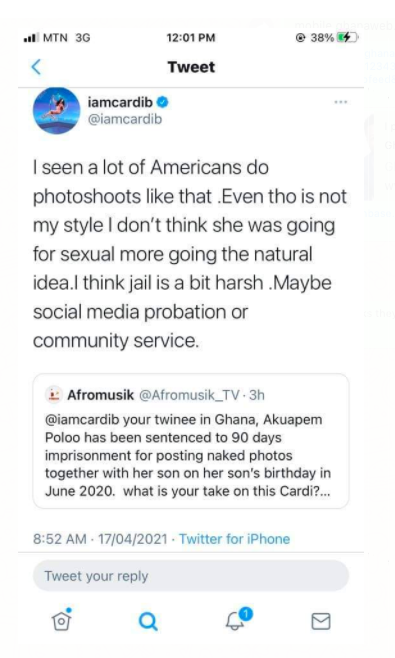Tap the battery status icon
This screenshot has height=658, width=395.
(x=347, y=38)
